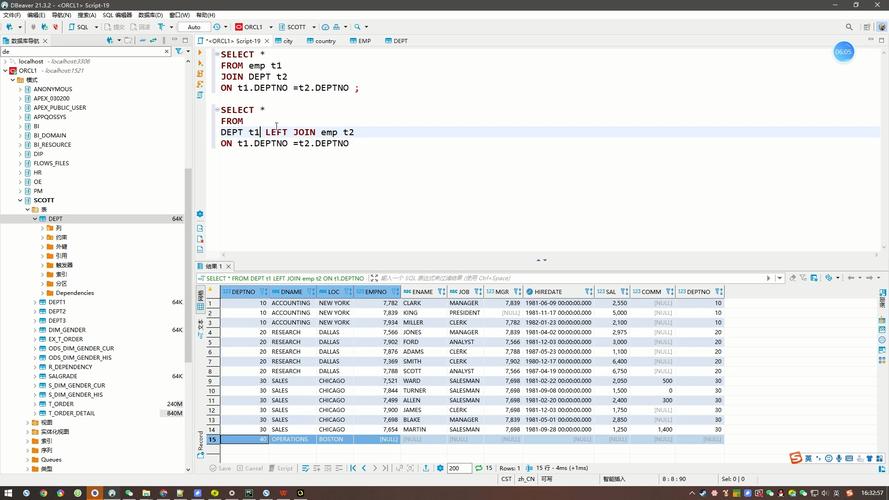Click the clock in system tray
The image size is (889, 500).
[x=872, y=493]
